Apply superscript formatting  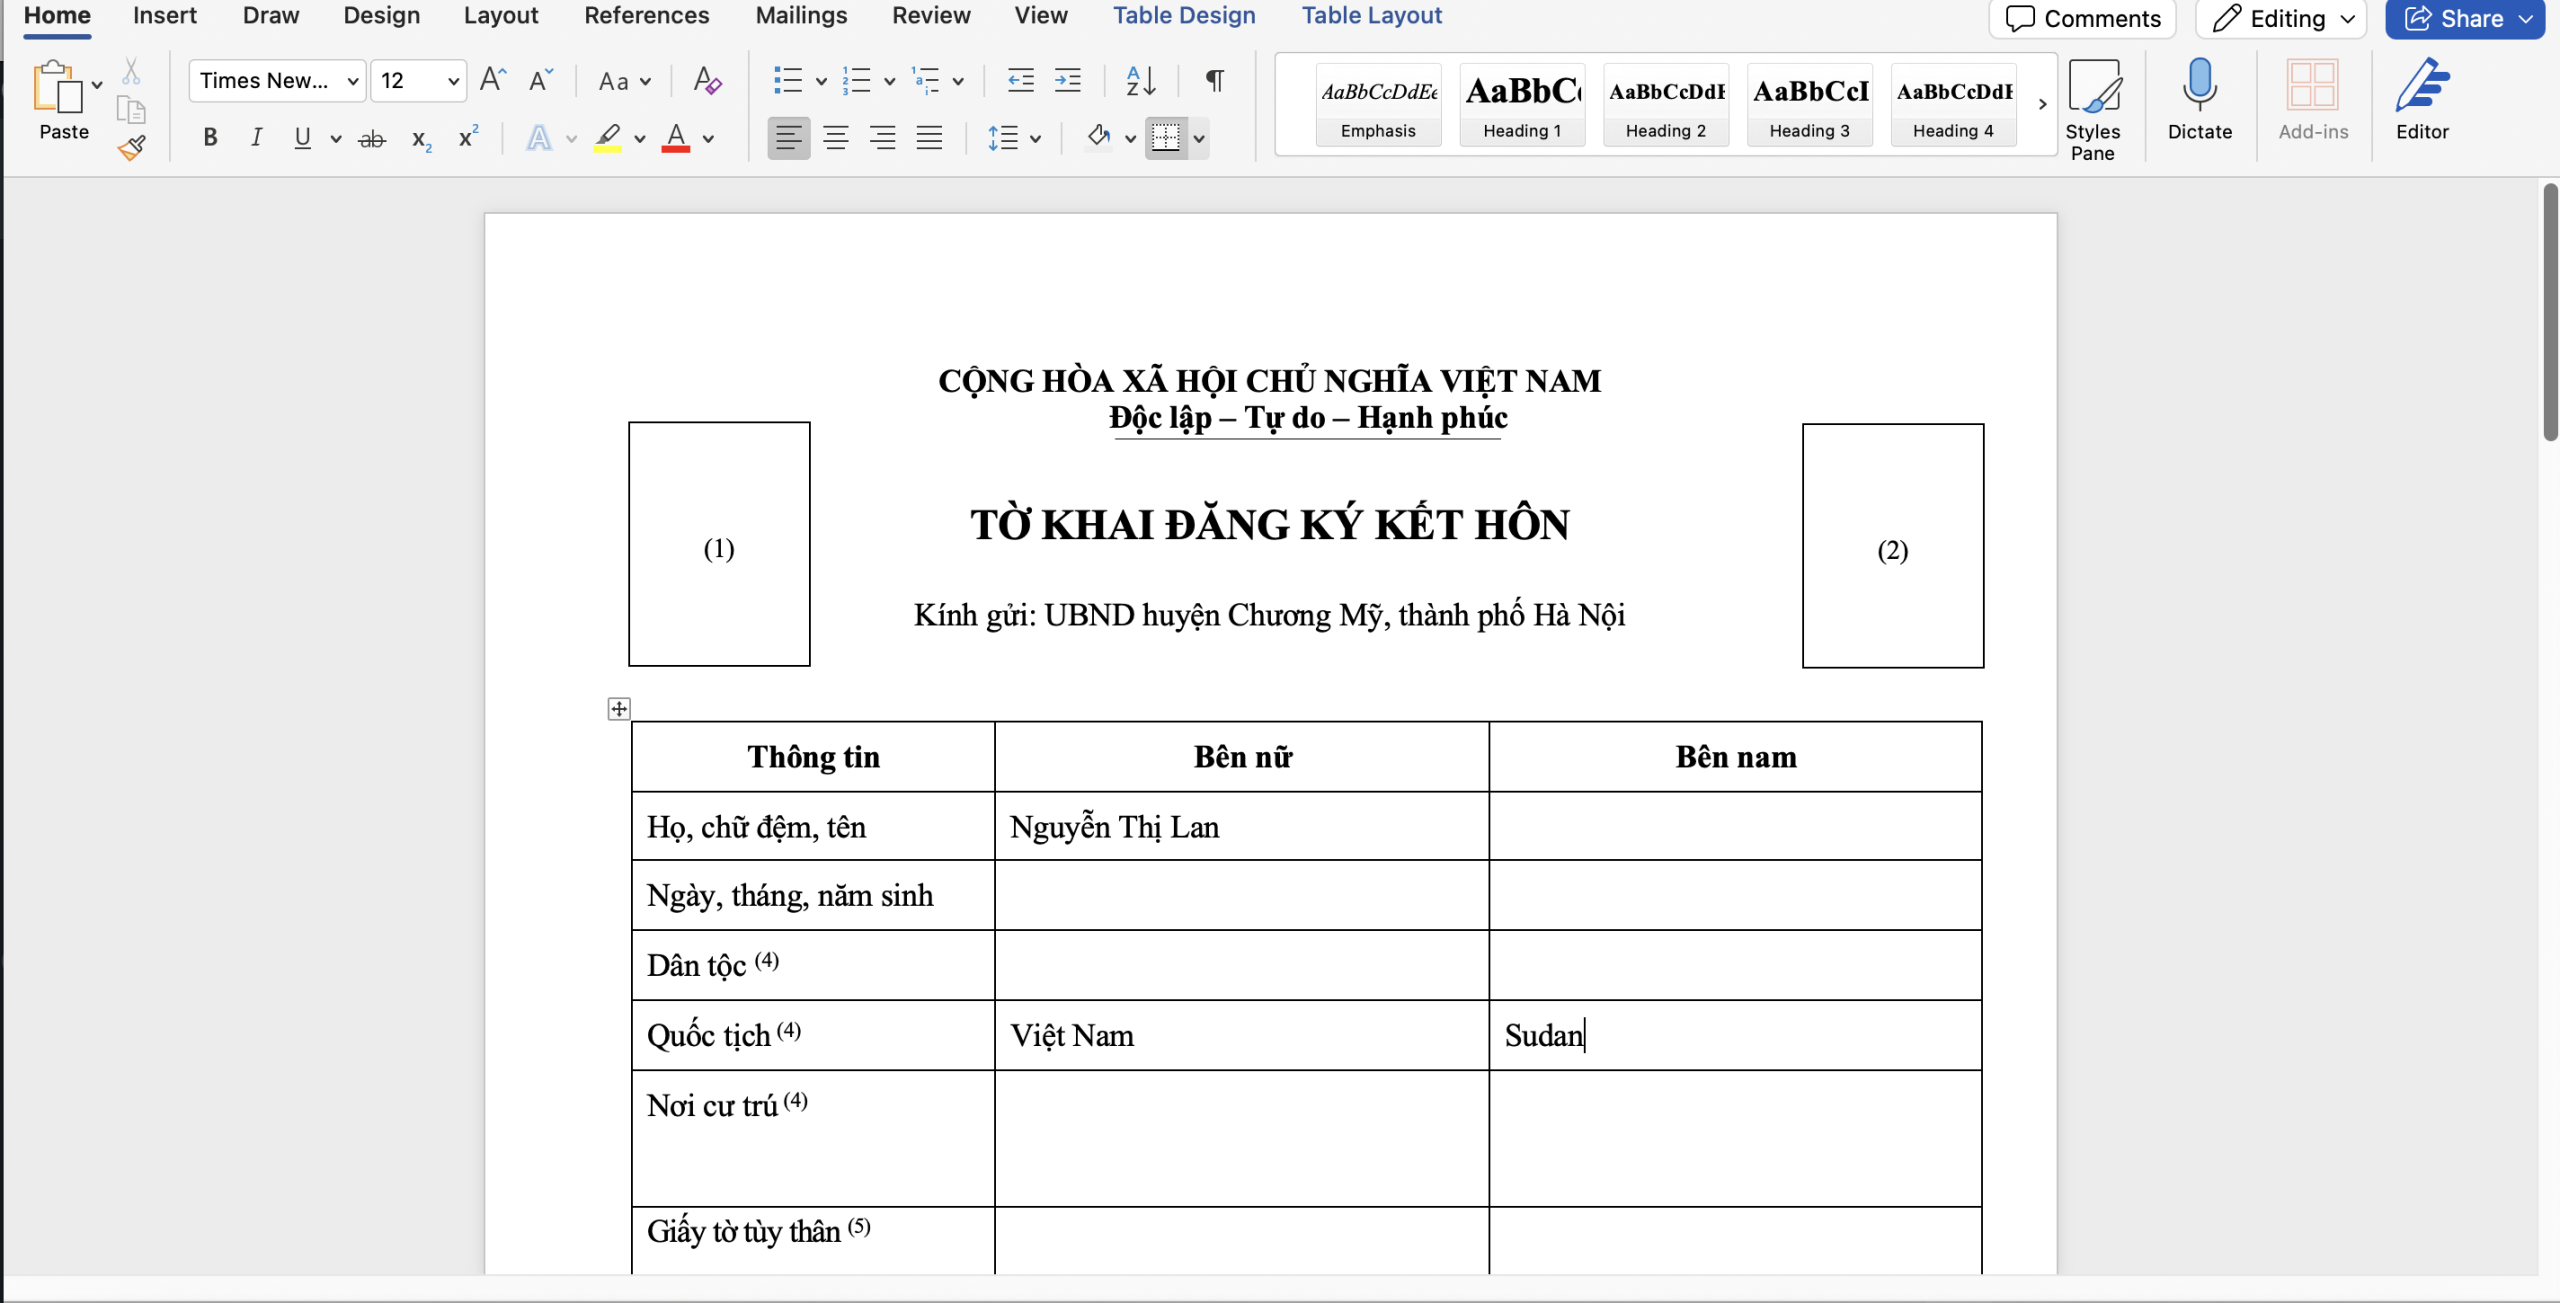pos(468,137)
